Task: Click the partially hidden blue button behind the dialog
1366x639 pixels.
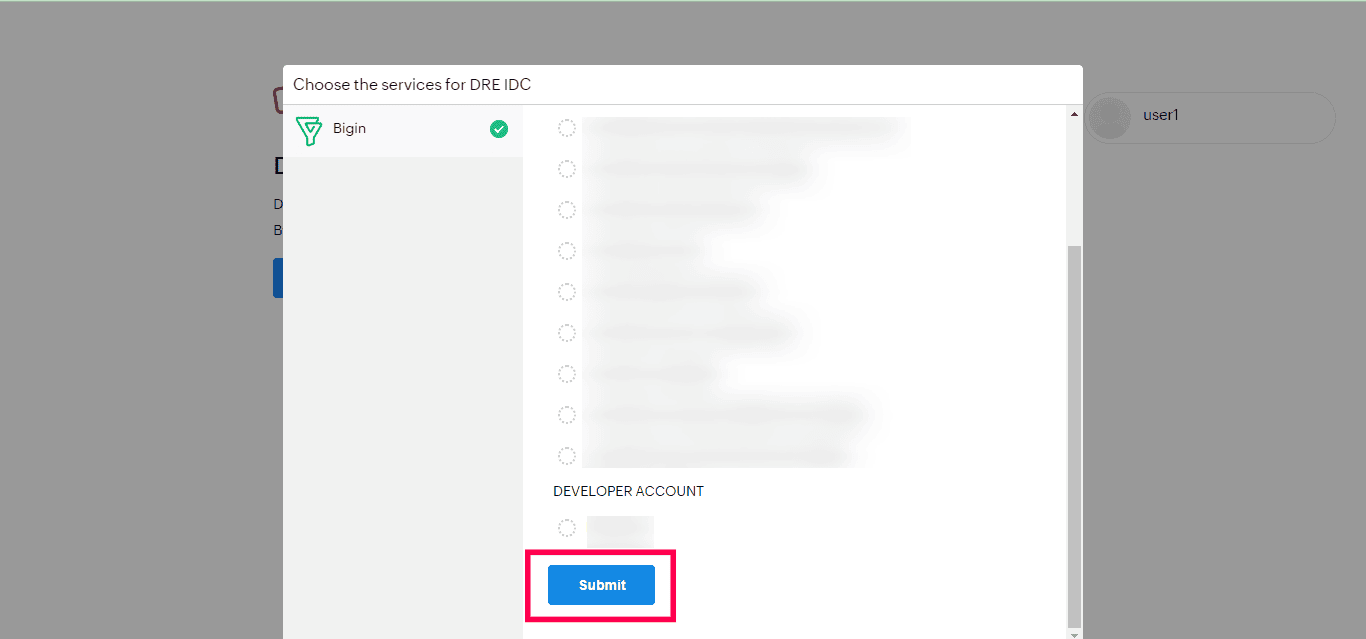Action: (x=278, y=278)
